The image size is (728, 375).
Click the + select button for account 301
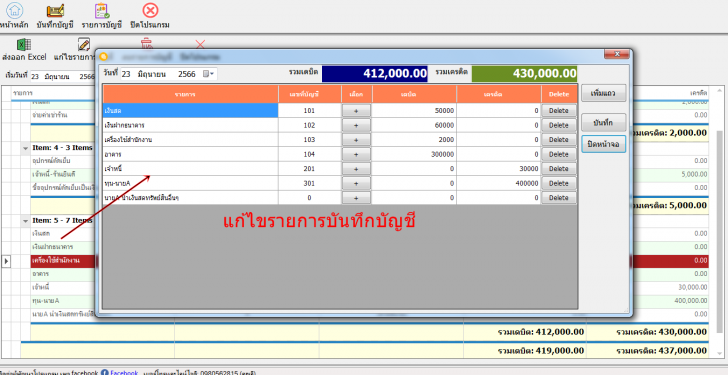click(356, 183)
